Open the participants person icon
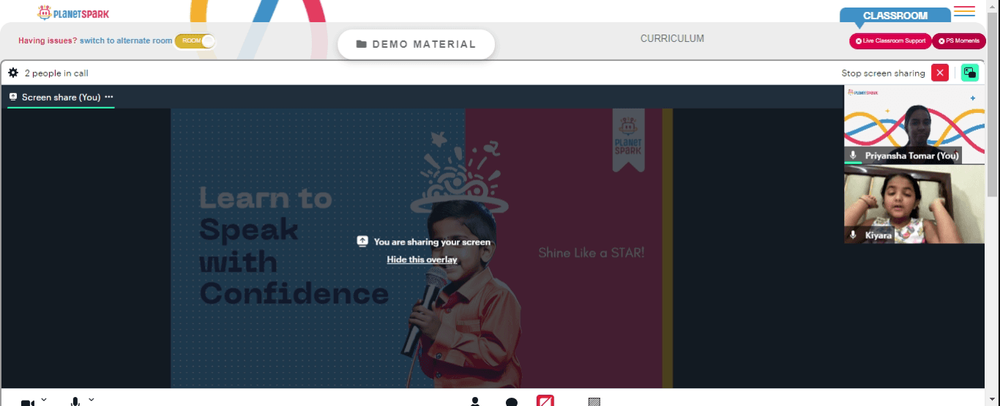1000x406 pixels. 475,402
